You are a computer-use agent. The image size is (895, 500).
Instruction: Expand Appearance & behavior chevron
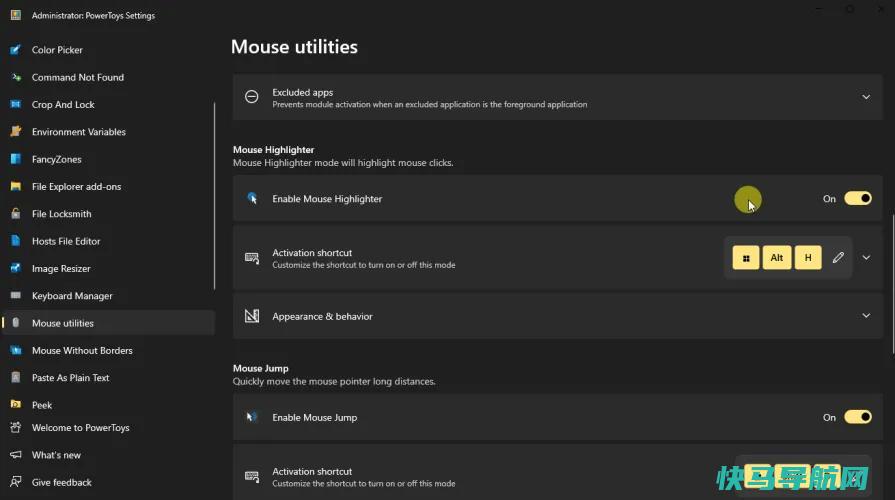pos(866,316)
